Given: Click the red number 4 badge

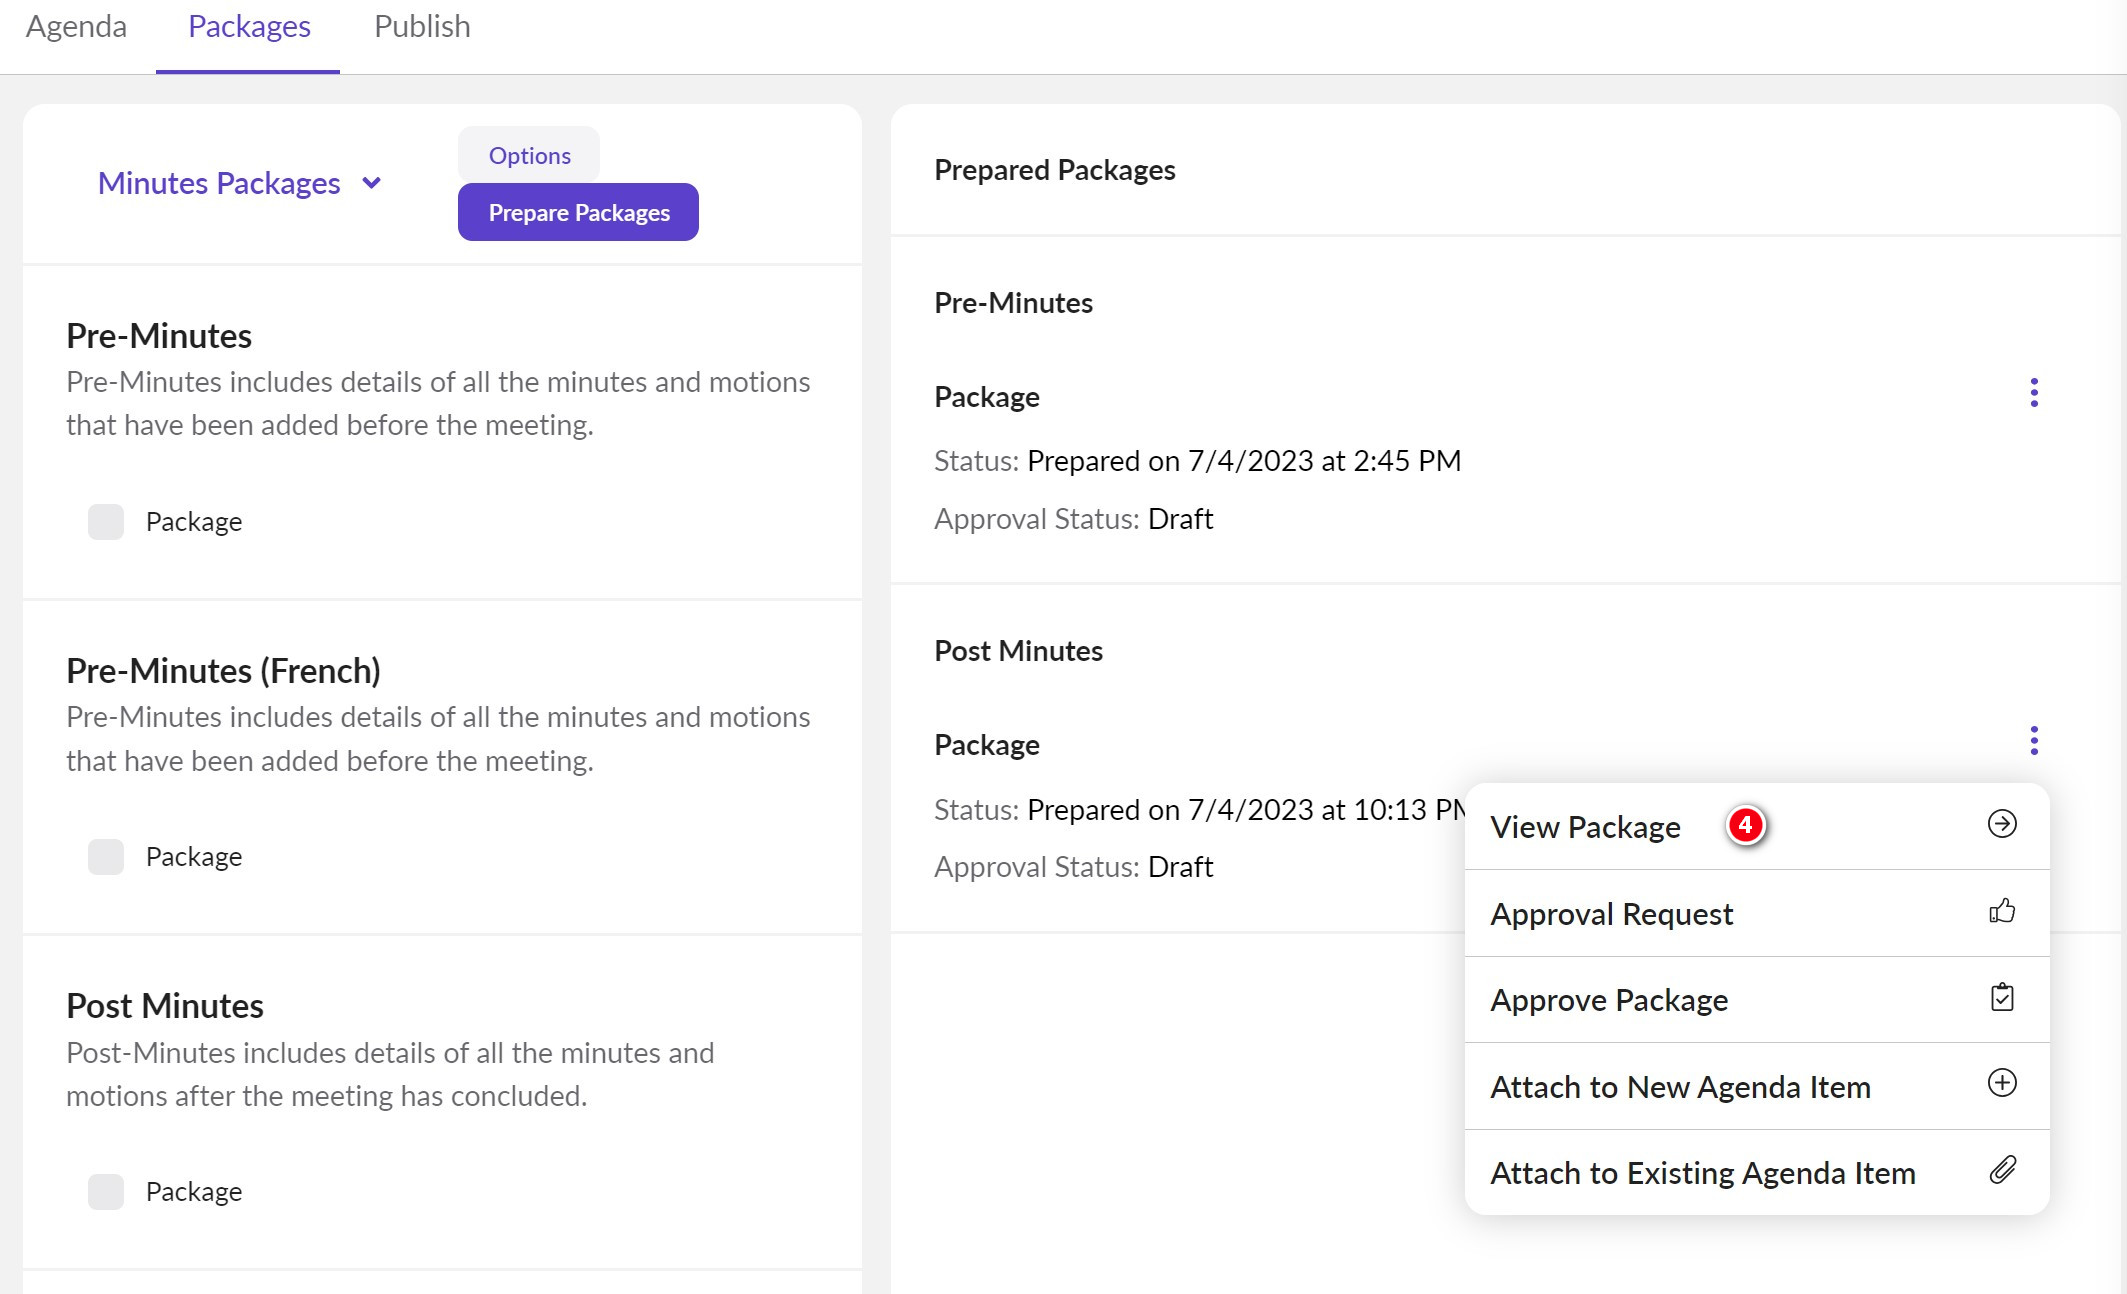Looking at the screenshot, I should (1745, 826).
